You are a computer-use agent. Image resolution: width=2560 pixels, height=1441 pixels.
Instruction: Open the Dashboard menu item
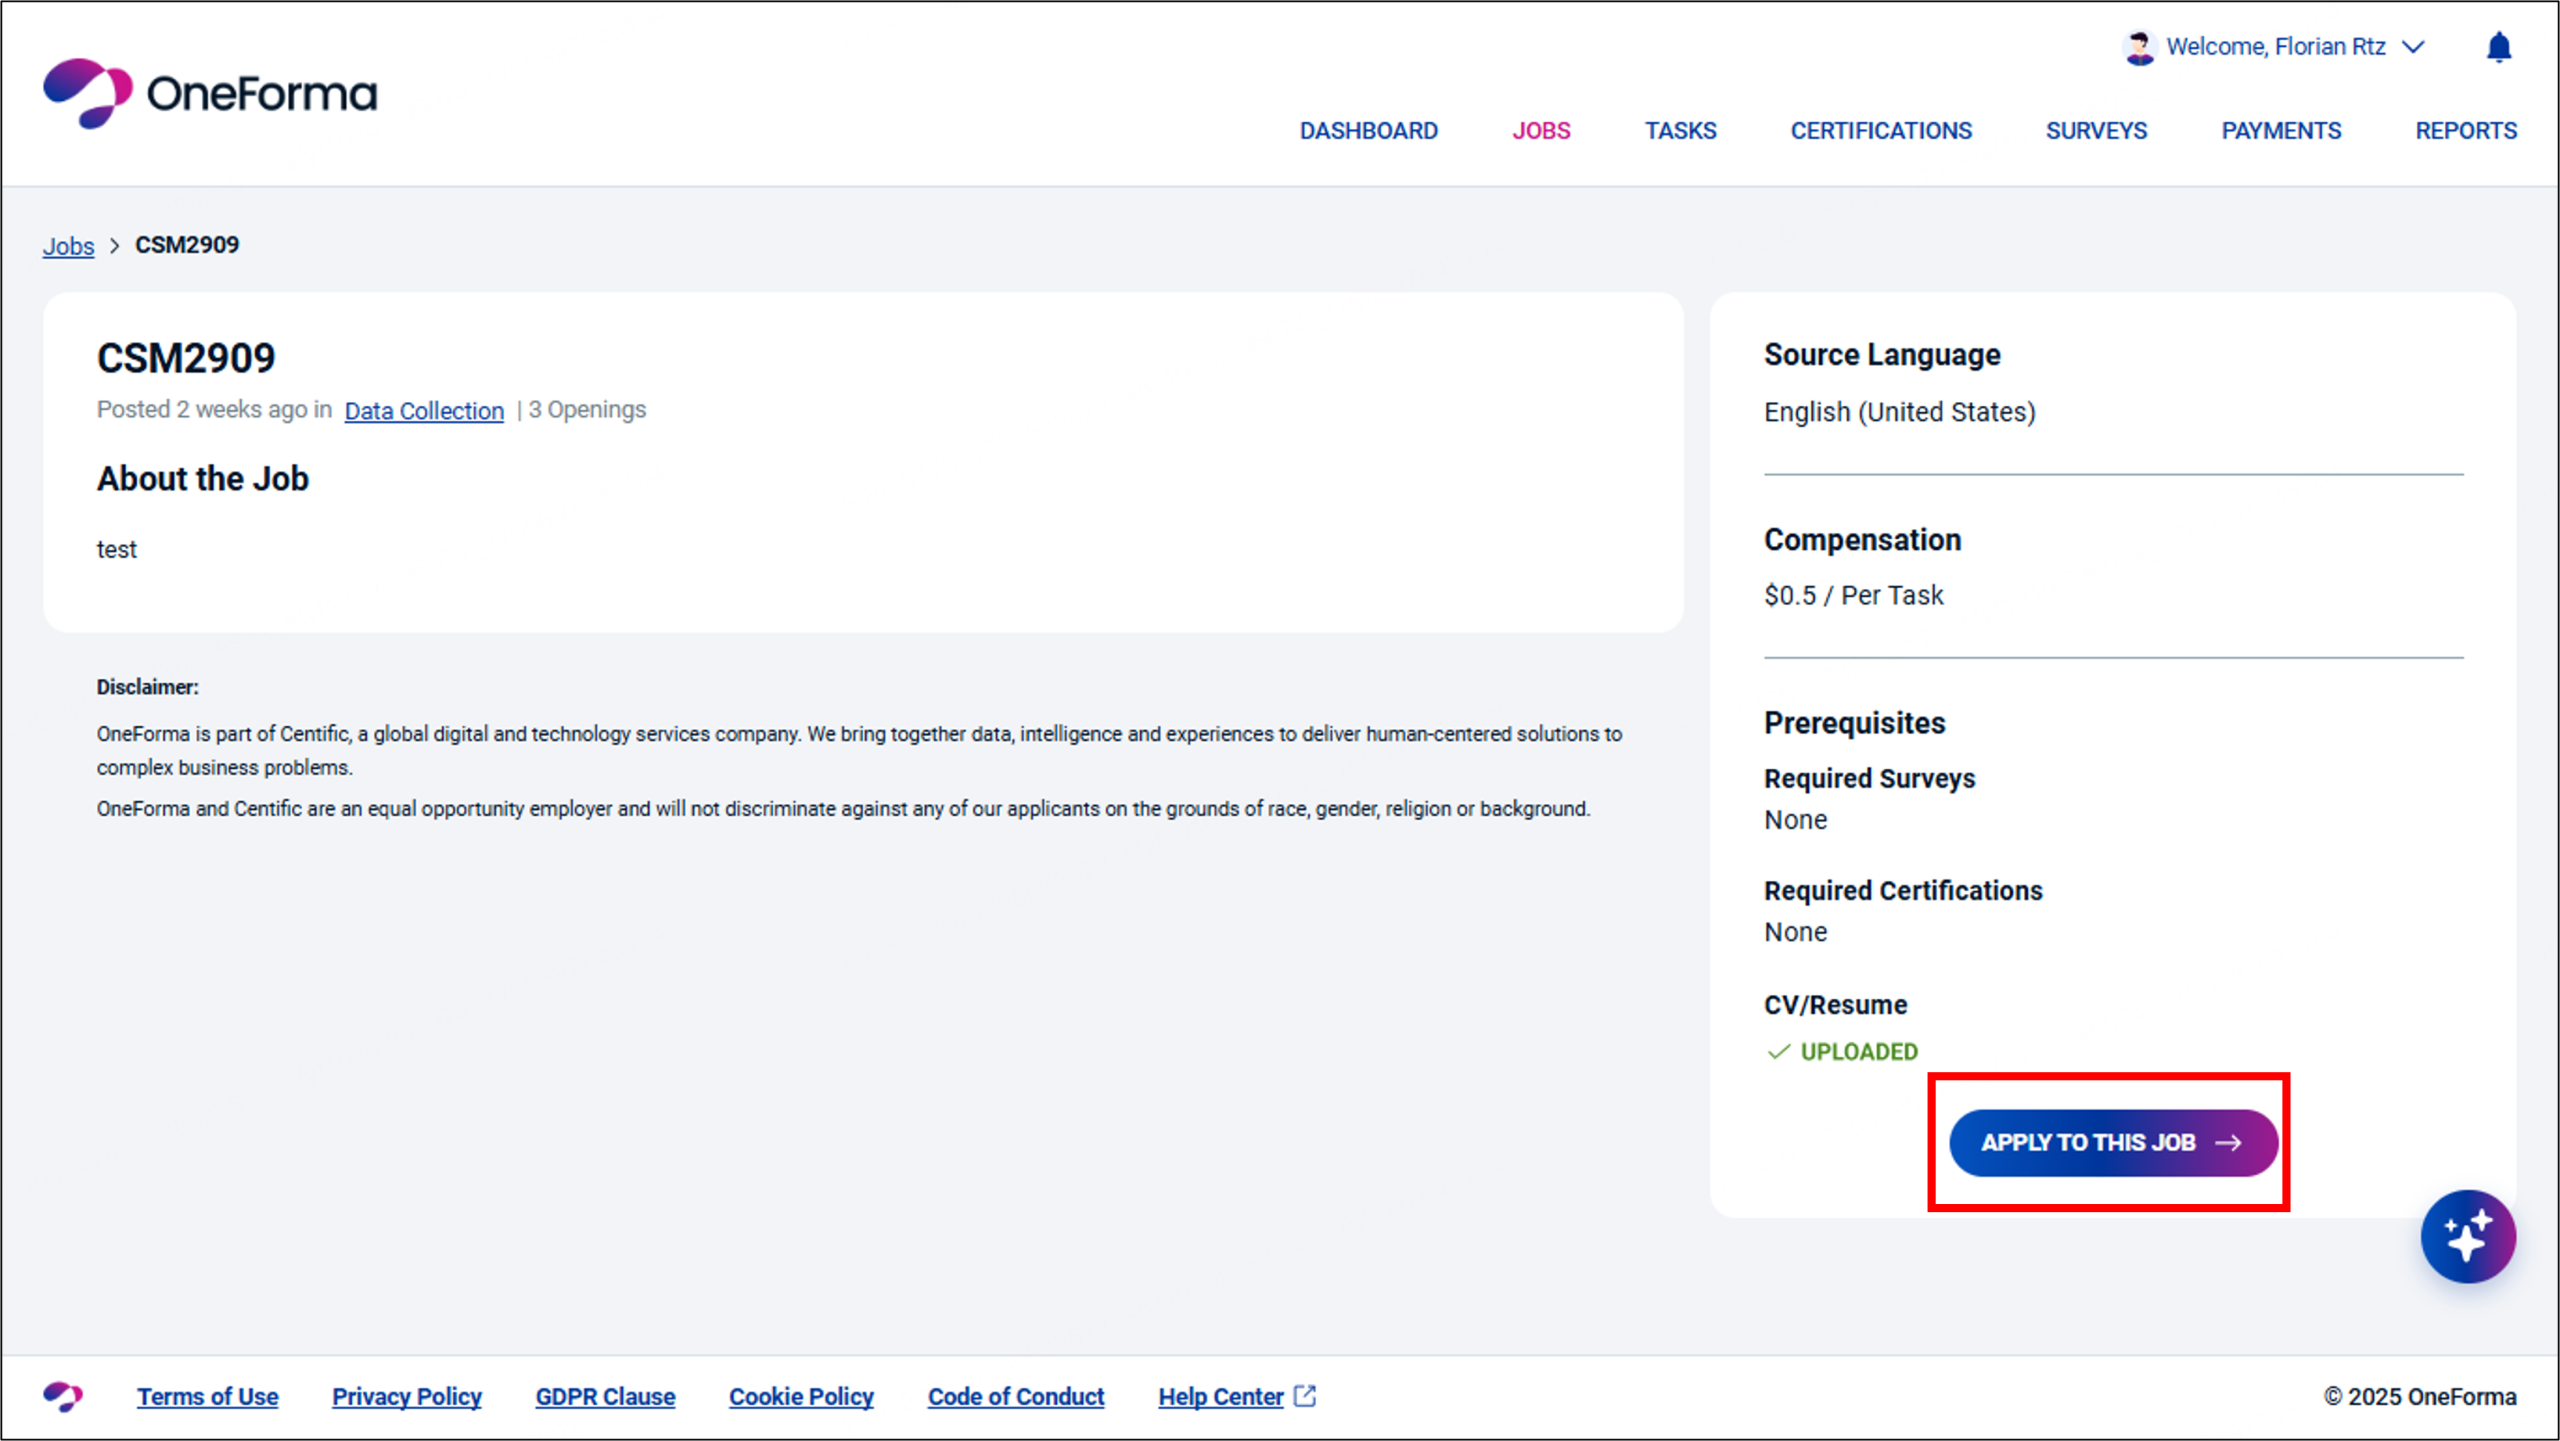click(1368, 131)
